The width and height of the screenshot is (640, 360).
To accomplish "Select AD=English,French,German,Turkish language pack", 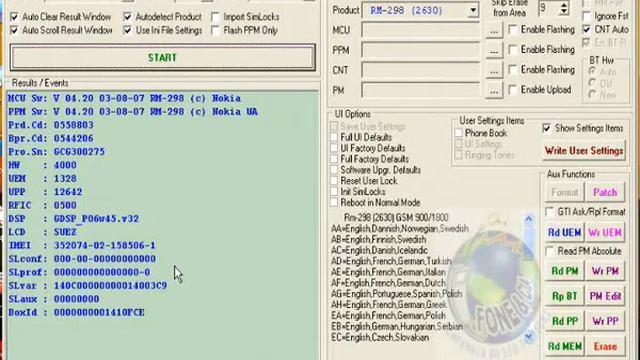I will (x=391, y=261).
